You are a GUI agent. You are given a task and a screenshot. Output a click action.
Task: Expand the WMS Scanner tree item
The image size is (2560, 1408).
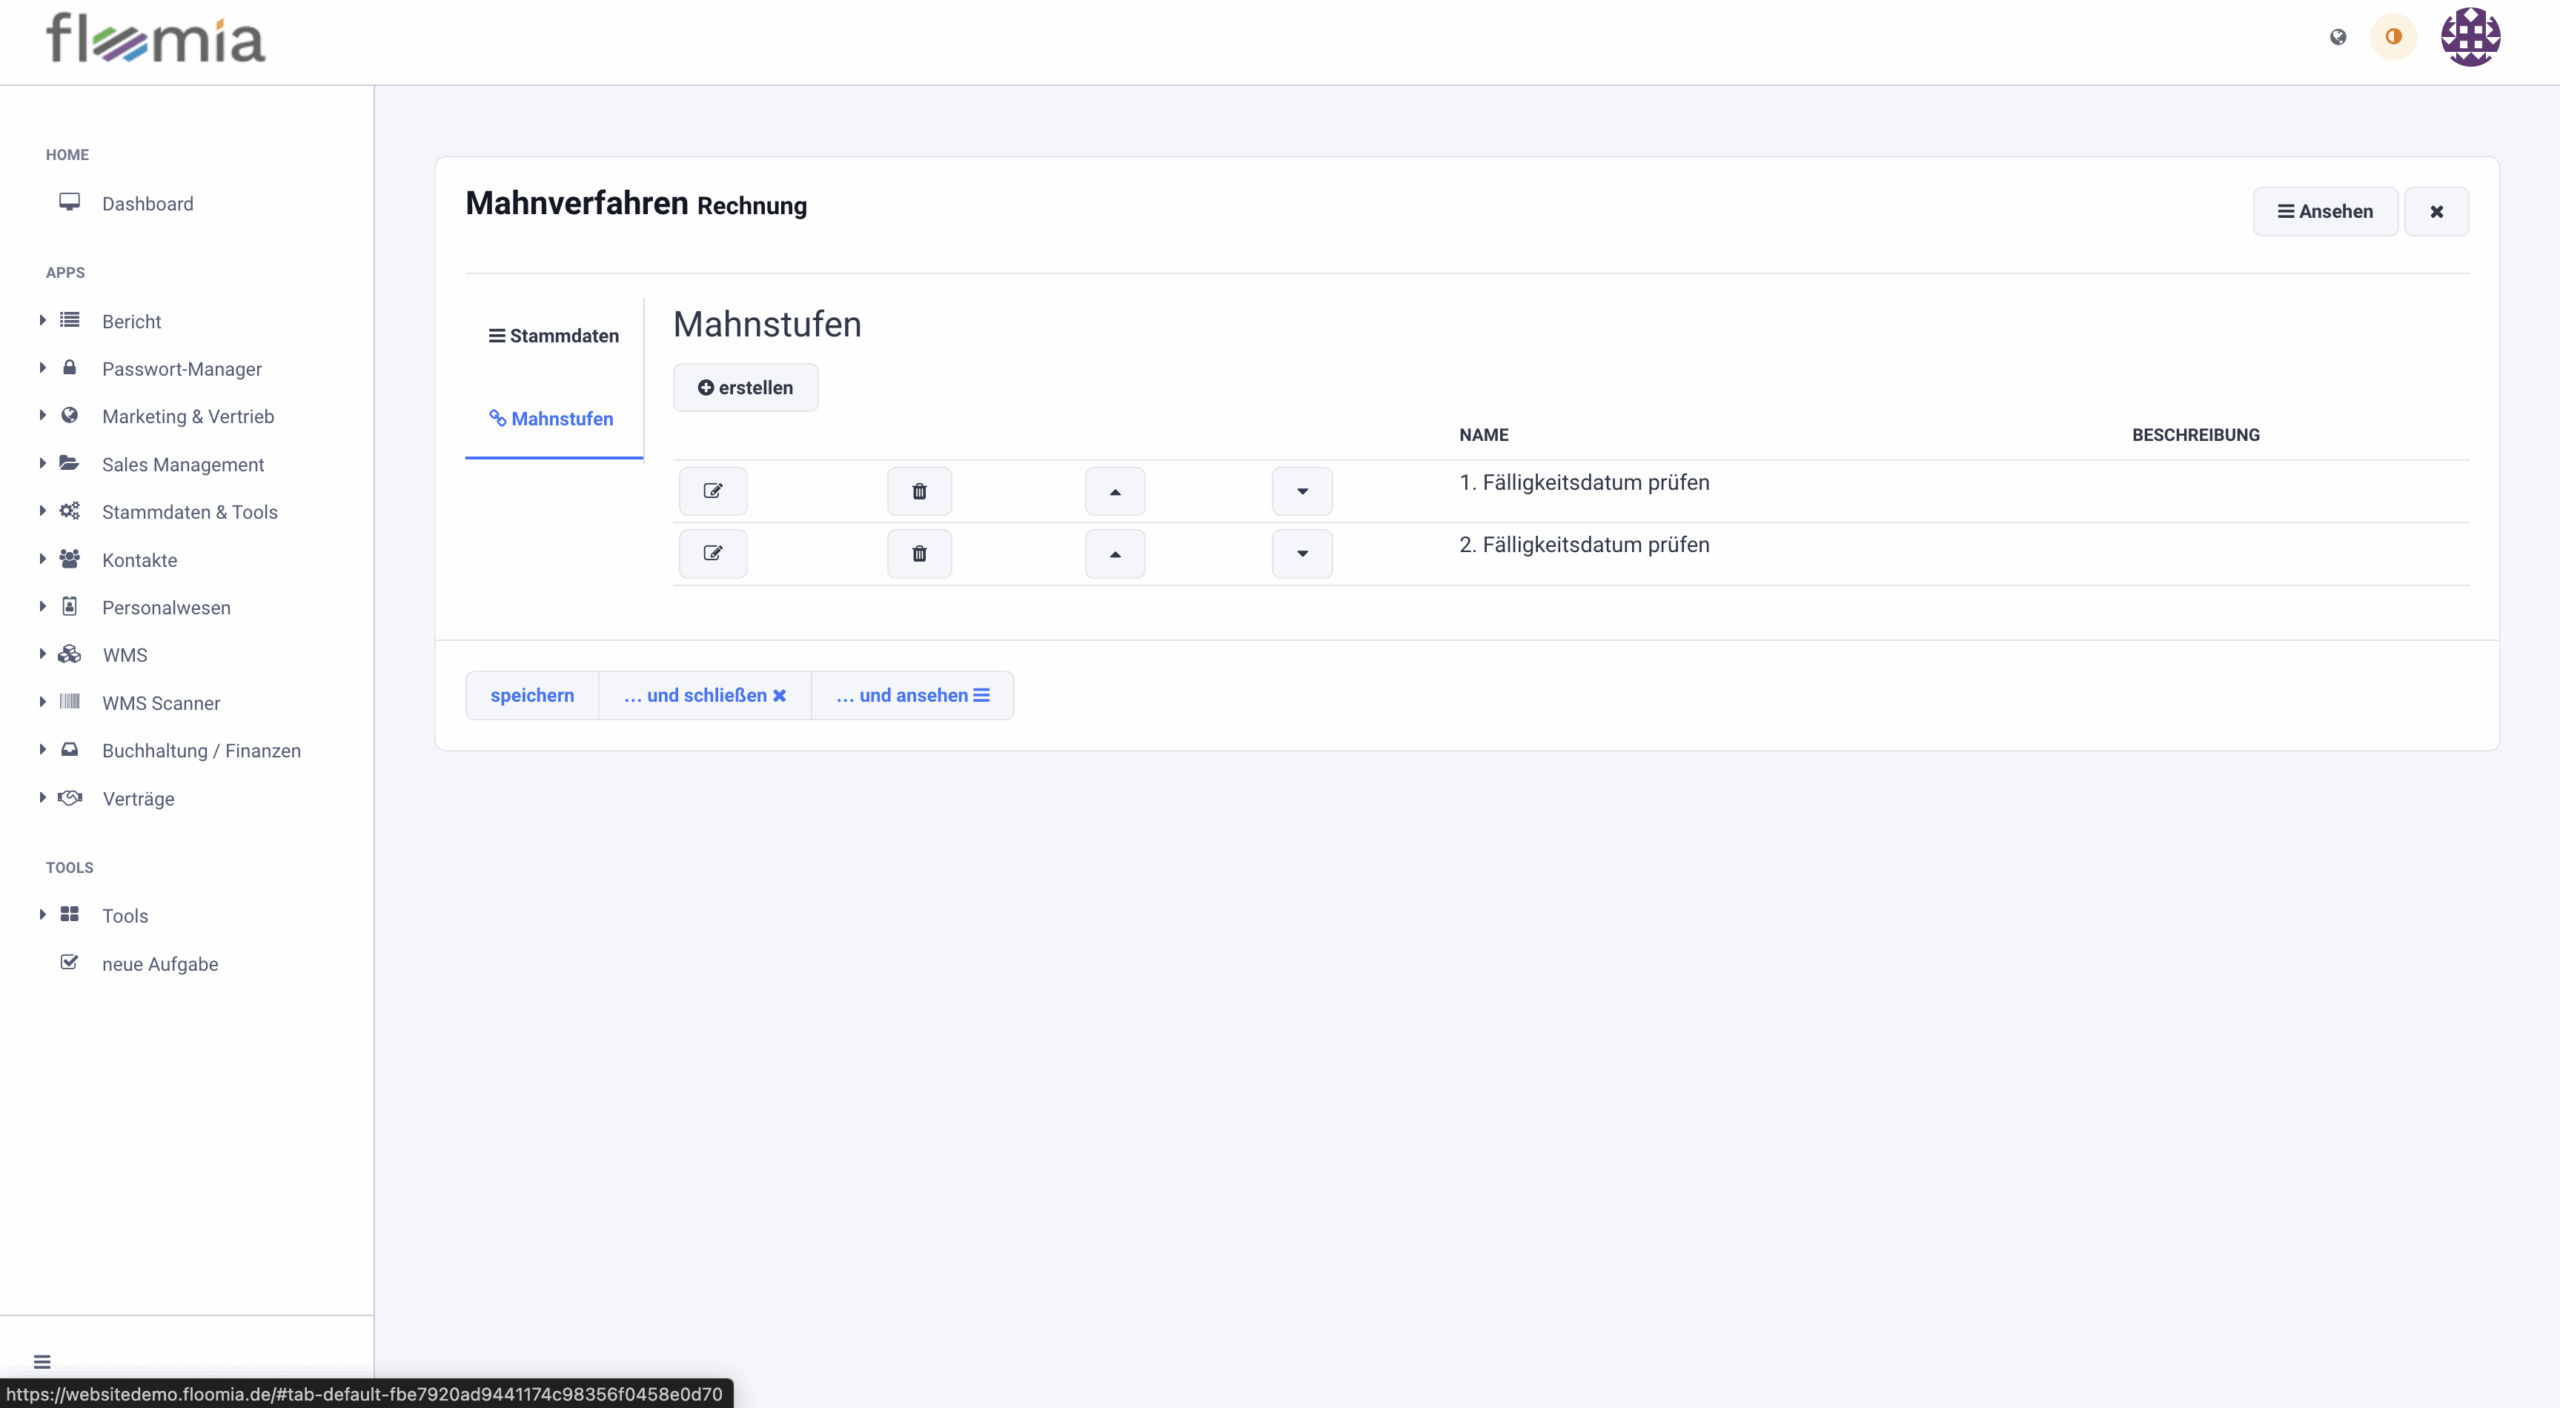point(161,703)
